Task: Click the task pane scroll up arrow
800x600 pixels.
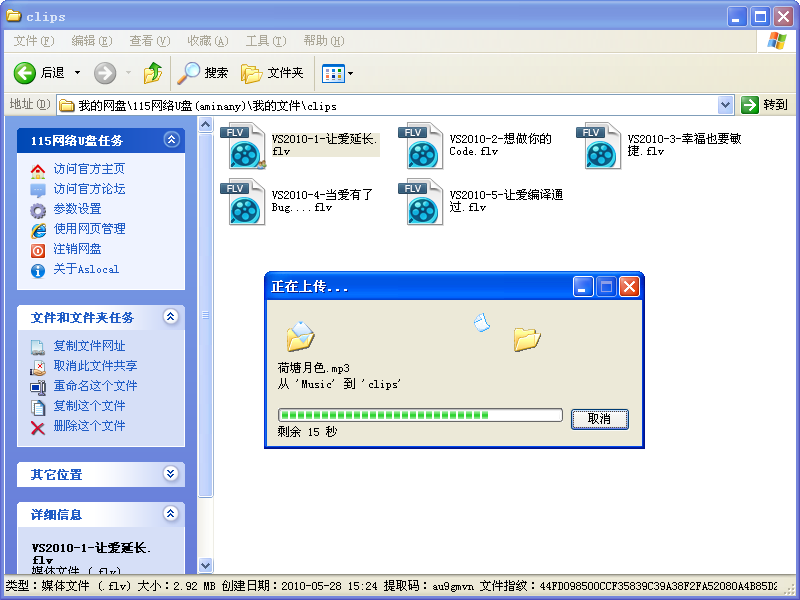Action: point(205,124)
